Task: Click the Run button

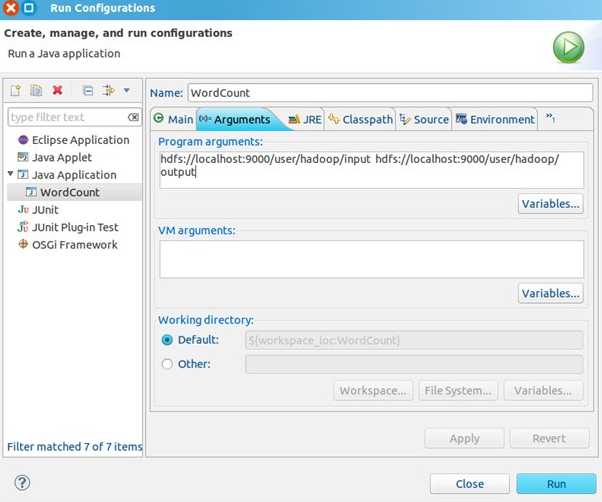Action: point(556,484)
